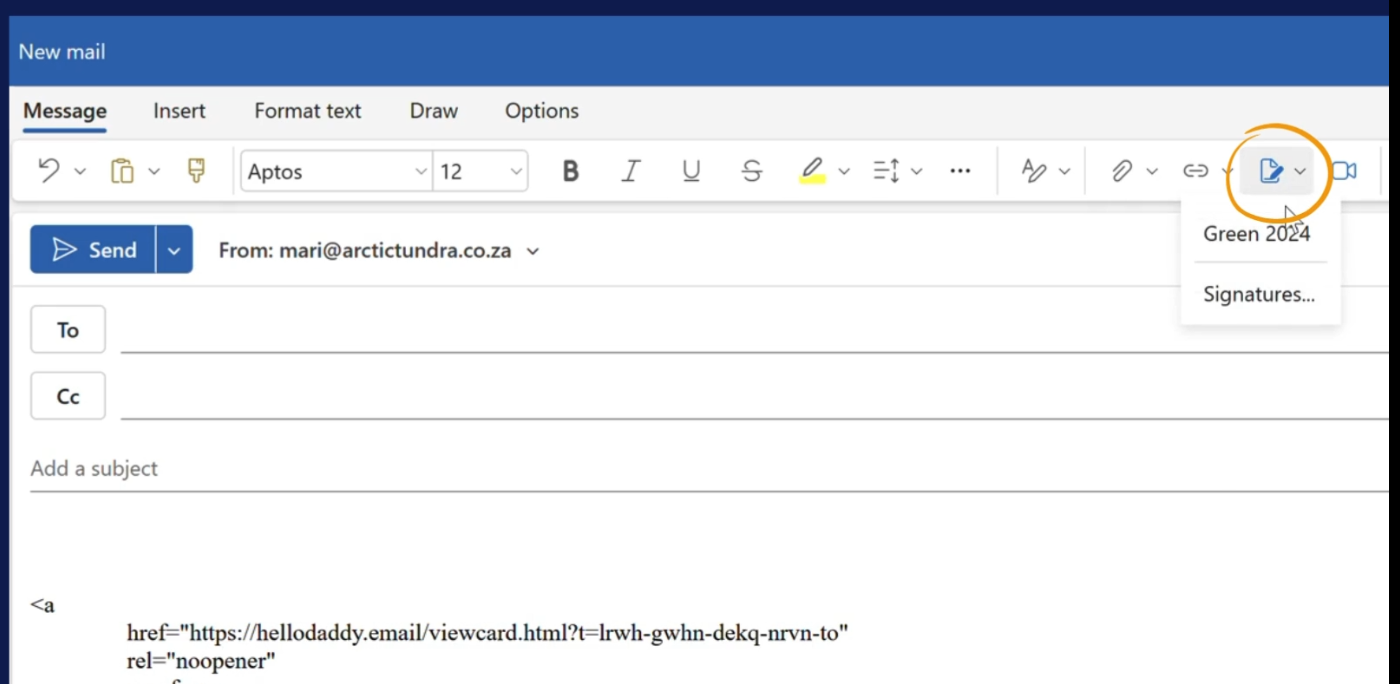Click the Insert link icon
The width and height of the screenshot is (1400, 684).
point(1195,171)
